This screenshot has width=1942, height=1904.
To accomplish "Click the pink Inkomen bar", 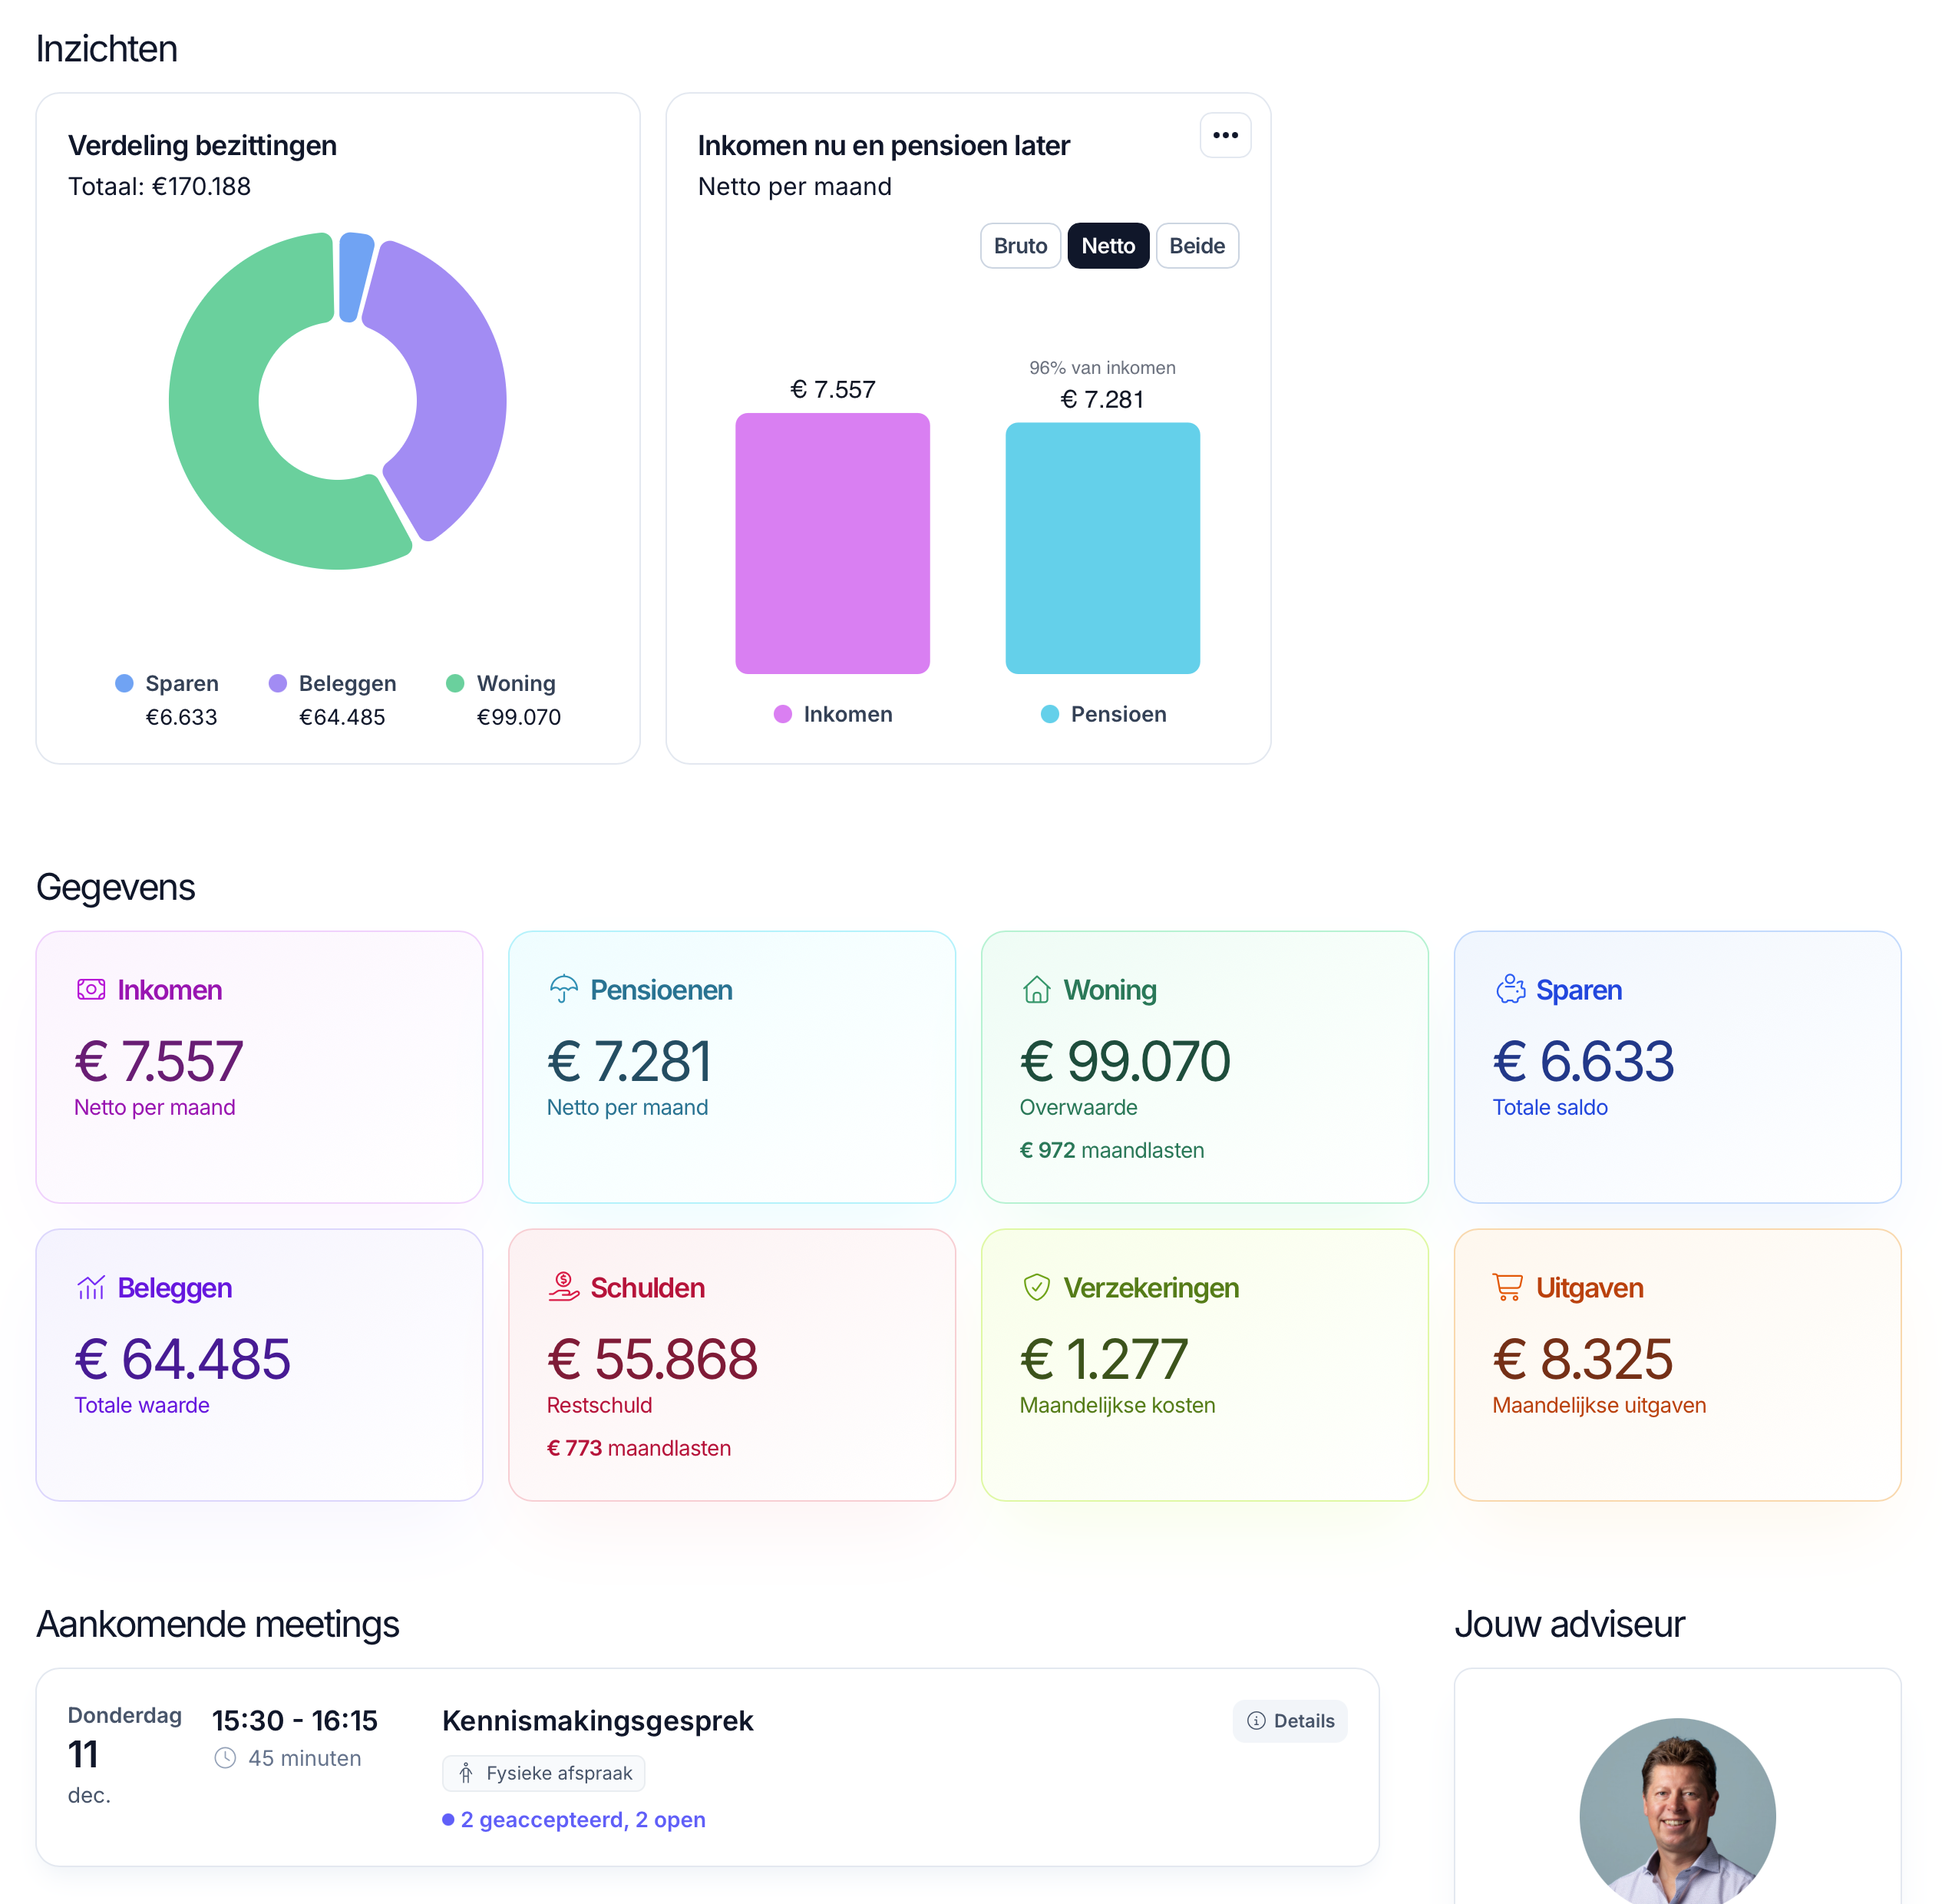I will 832,543.
